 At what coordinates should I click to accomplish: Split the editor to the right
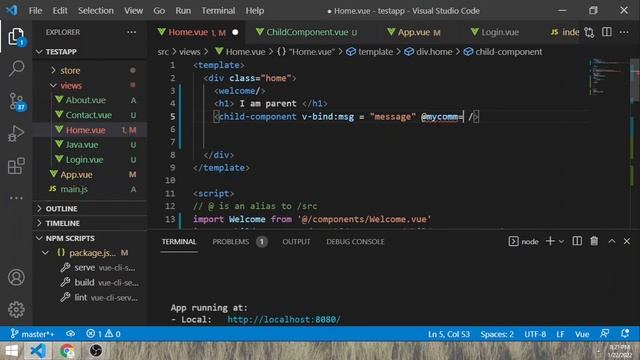coord(607,32)
